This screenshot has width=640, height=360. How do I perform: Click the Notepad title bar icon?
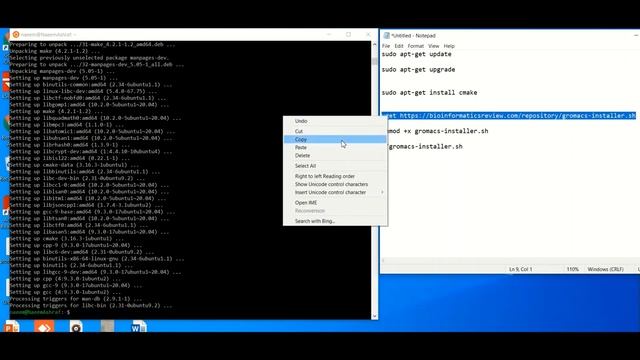pos(386,36)
